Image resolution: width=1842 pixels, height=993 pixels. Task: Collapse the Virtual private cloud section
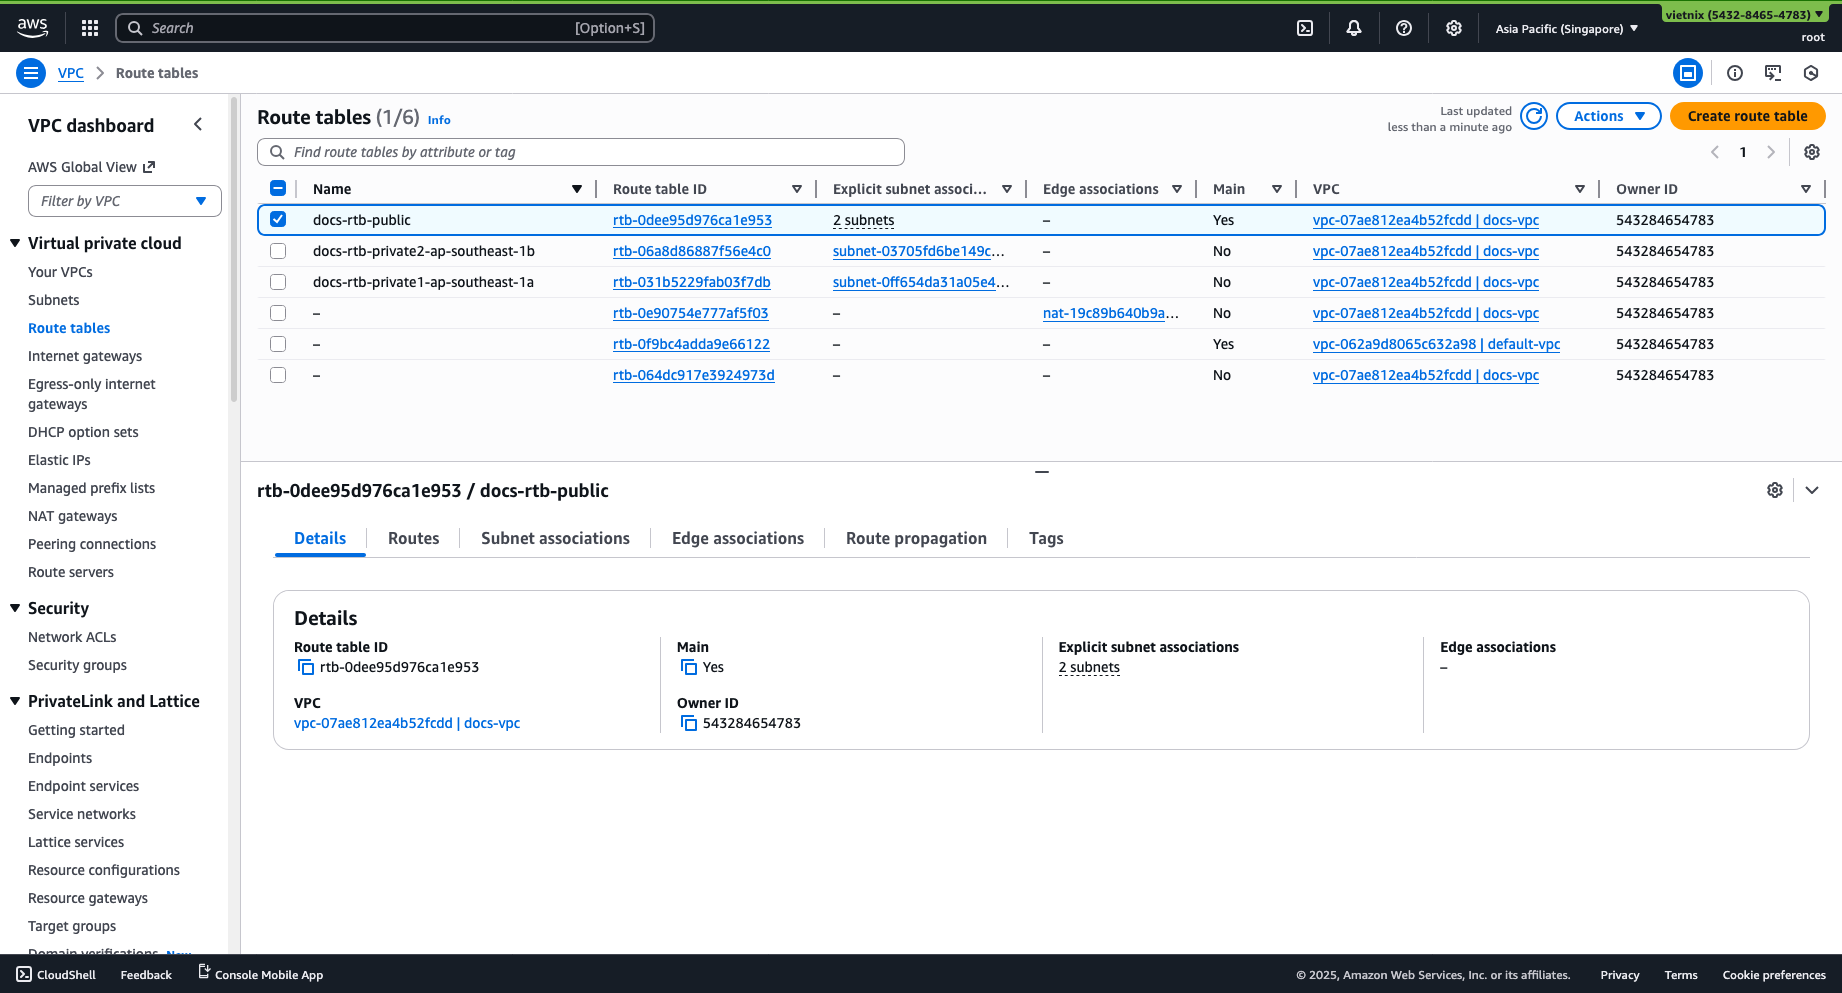point(16,243)
